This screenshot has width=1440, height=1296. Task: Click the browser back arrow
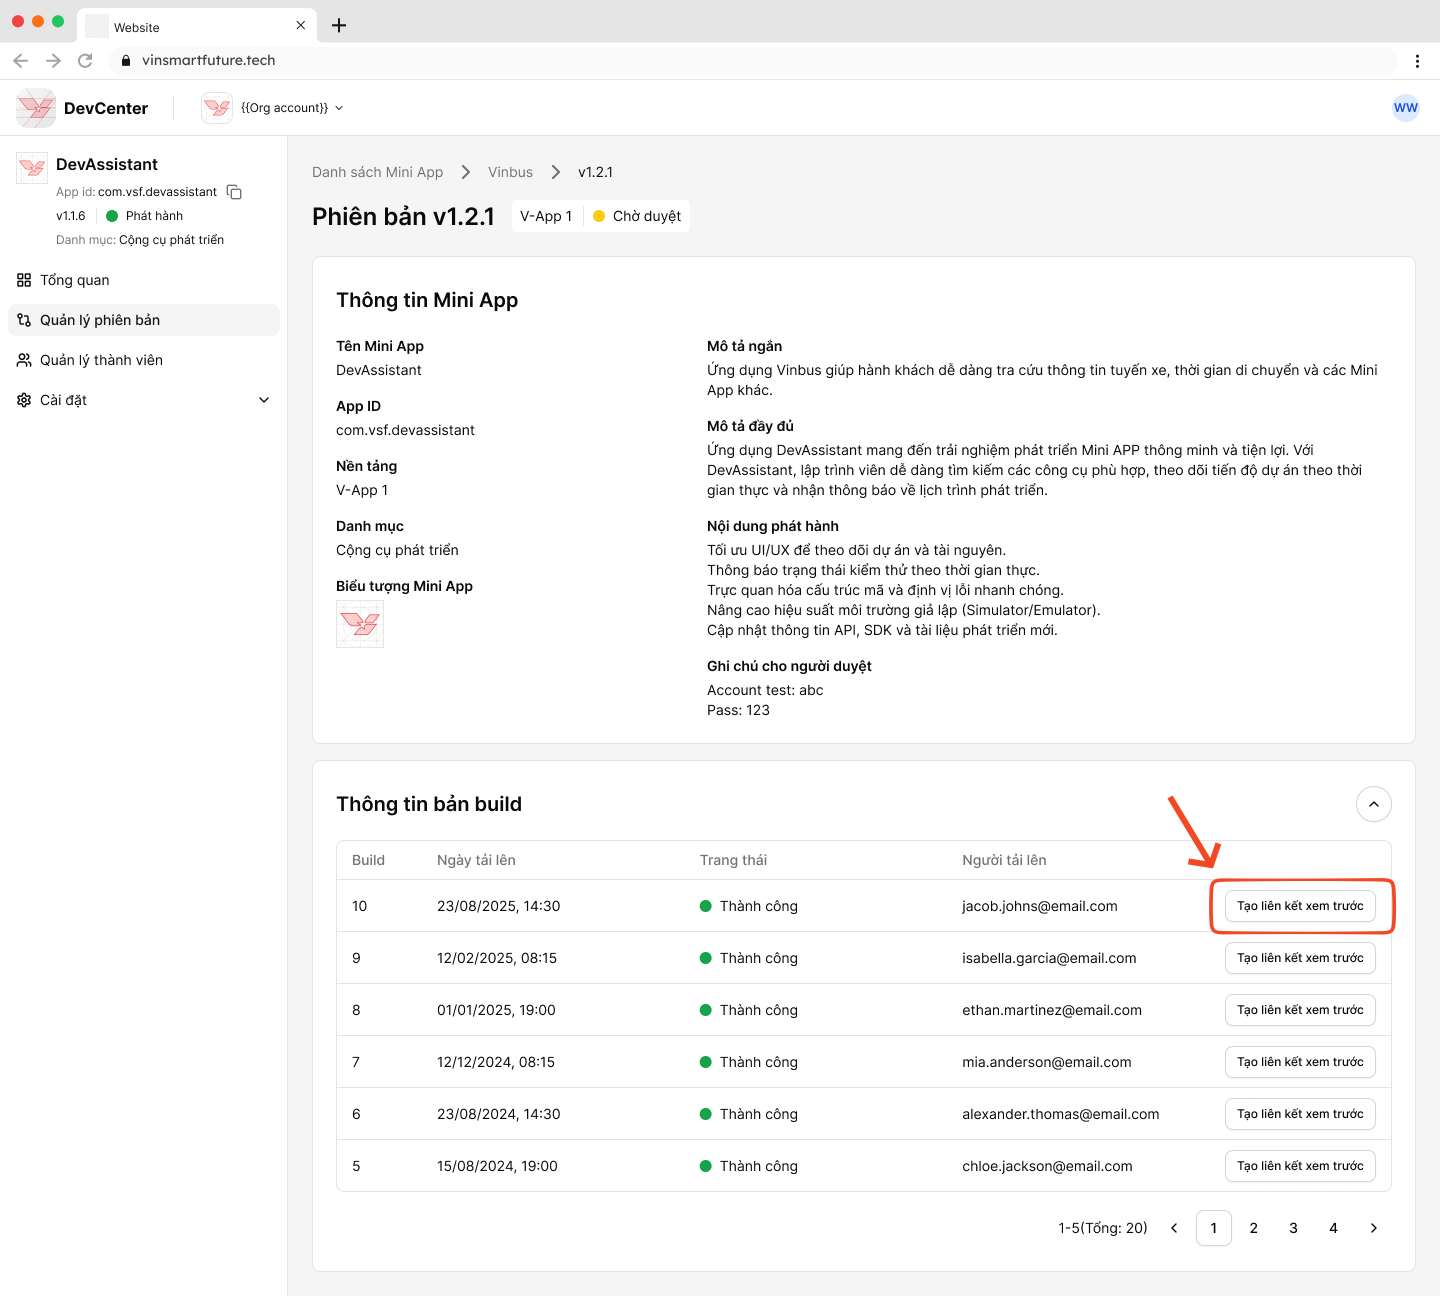pyautogui.click(x=21, y=61)
